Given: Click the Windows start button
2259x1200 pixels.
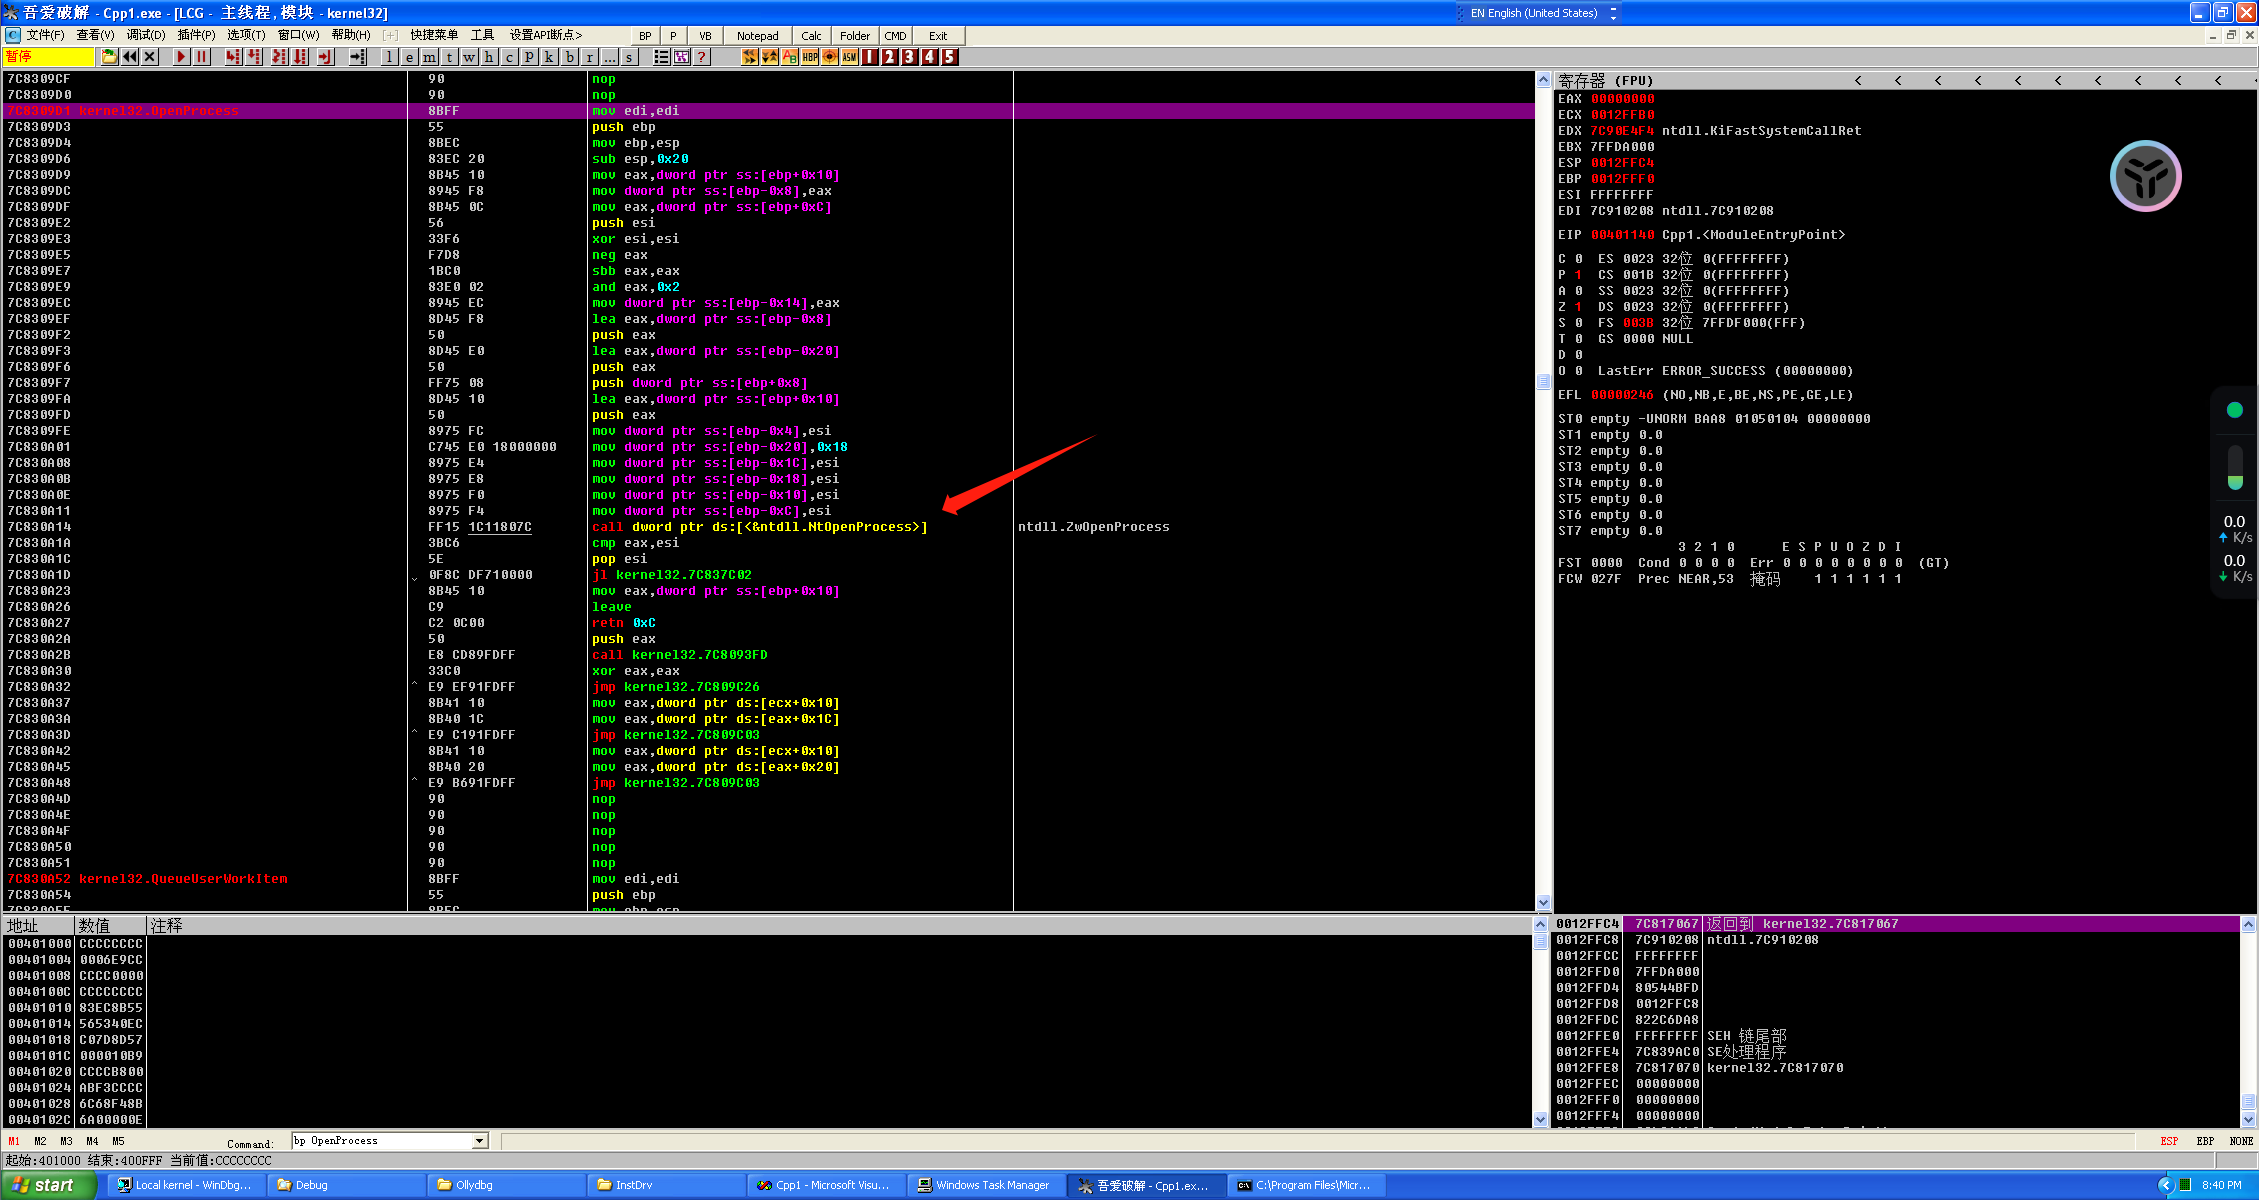Looking at the screenshot, I should tap(48, 1185).
